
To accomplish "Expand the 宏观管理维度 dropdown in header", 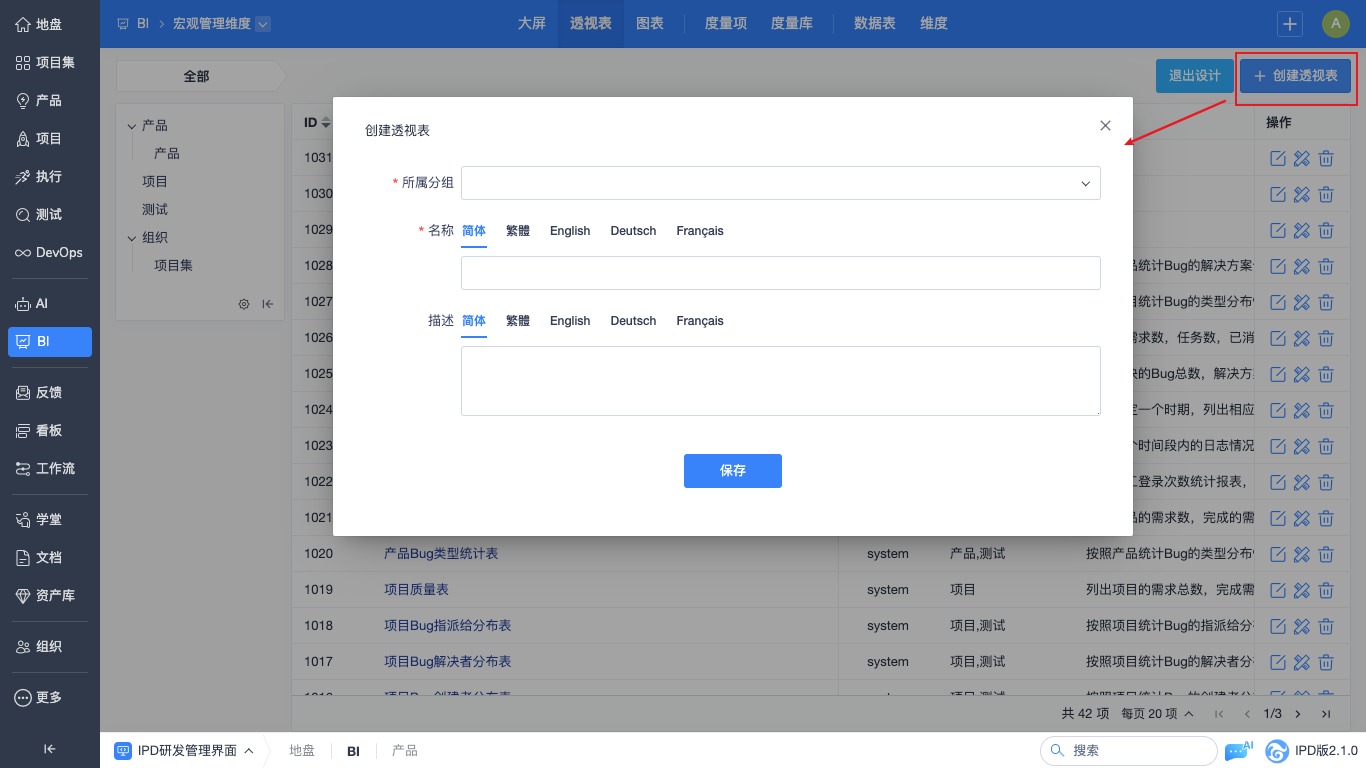I will (263, 24).
